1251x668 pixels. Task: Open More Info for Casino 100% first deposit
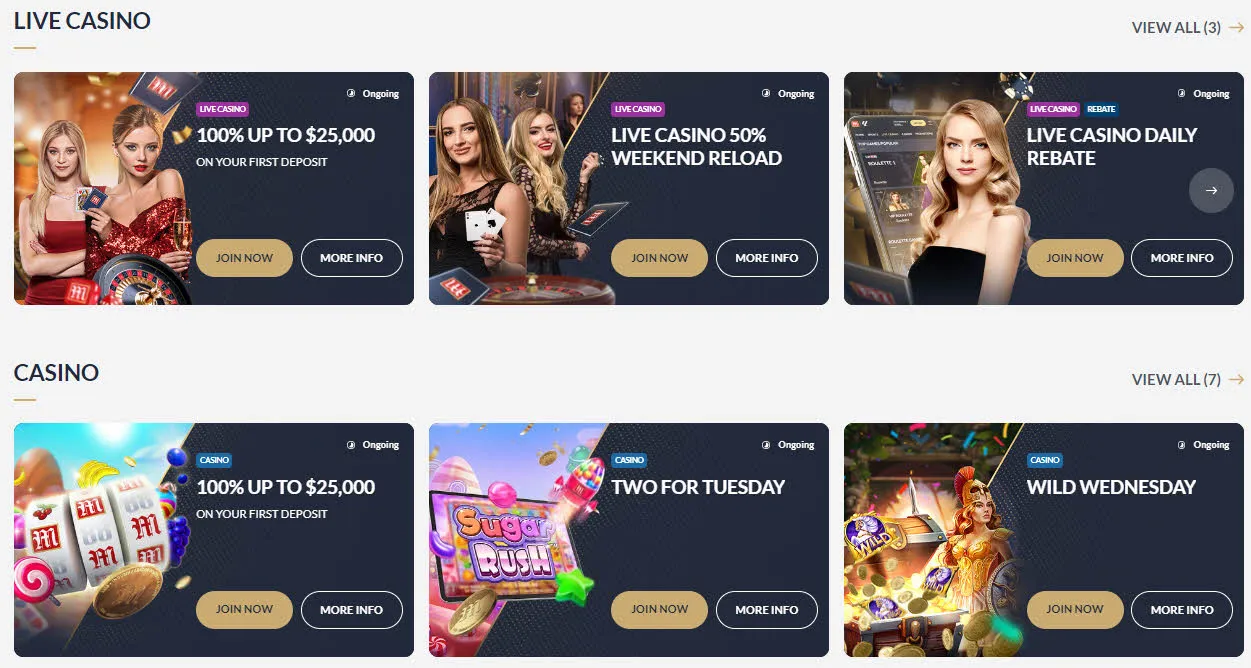point(351,609)
